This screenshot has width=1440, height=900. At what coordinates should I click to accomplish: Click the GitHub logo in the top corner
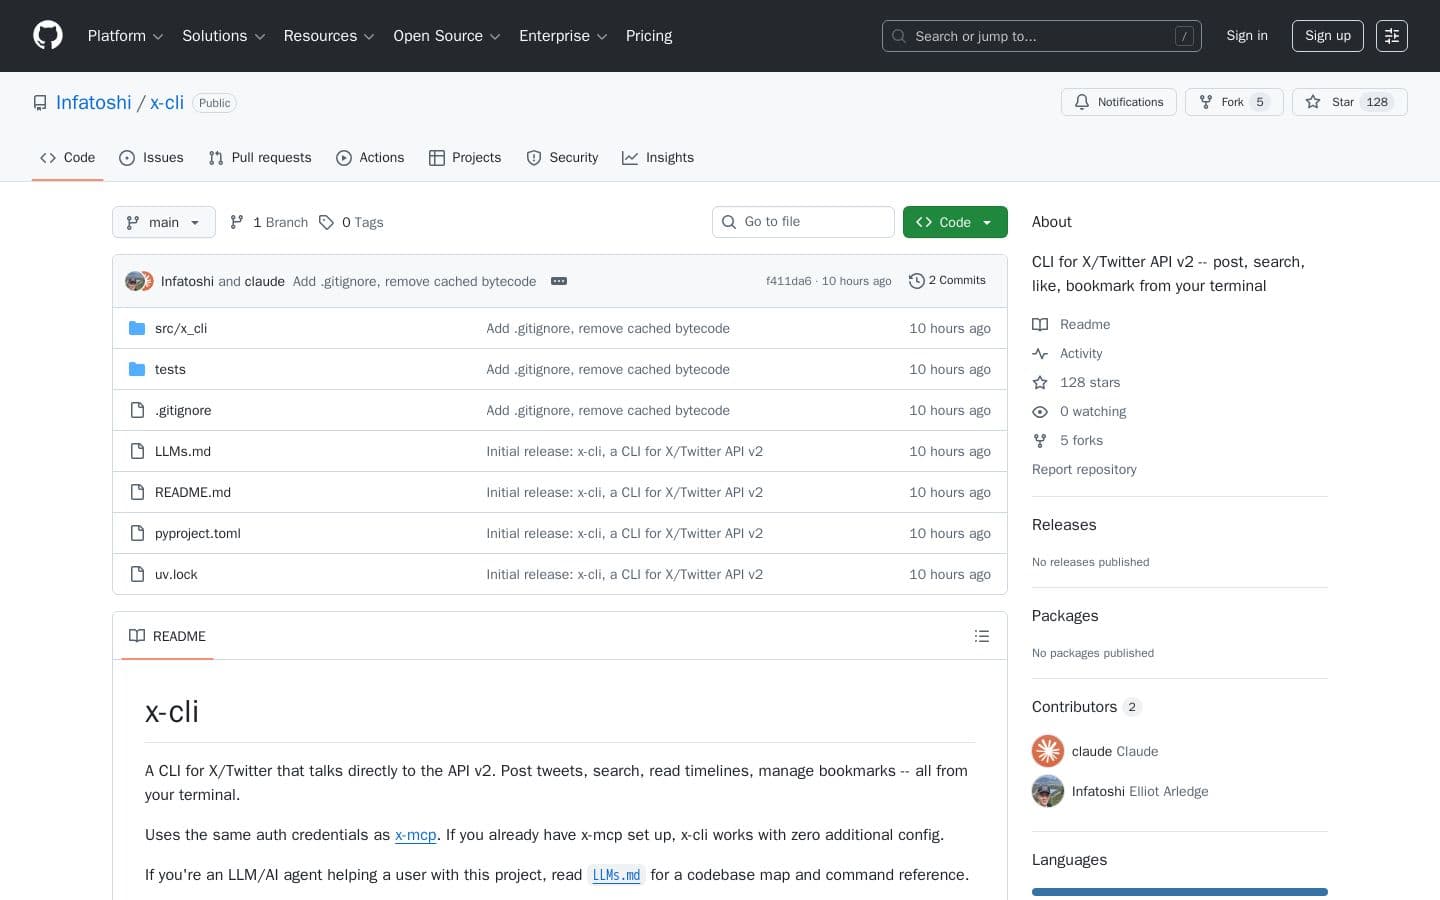click(x=48, y=35)
